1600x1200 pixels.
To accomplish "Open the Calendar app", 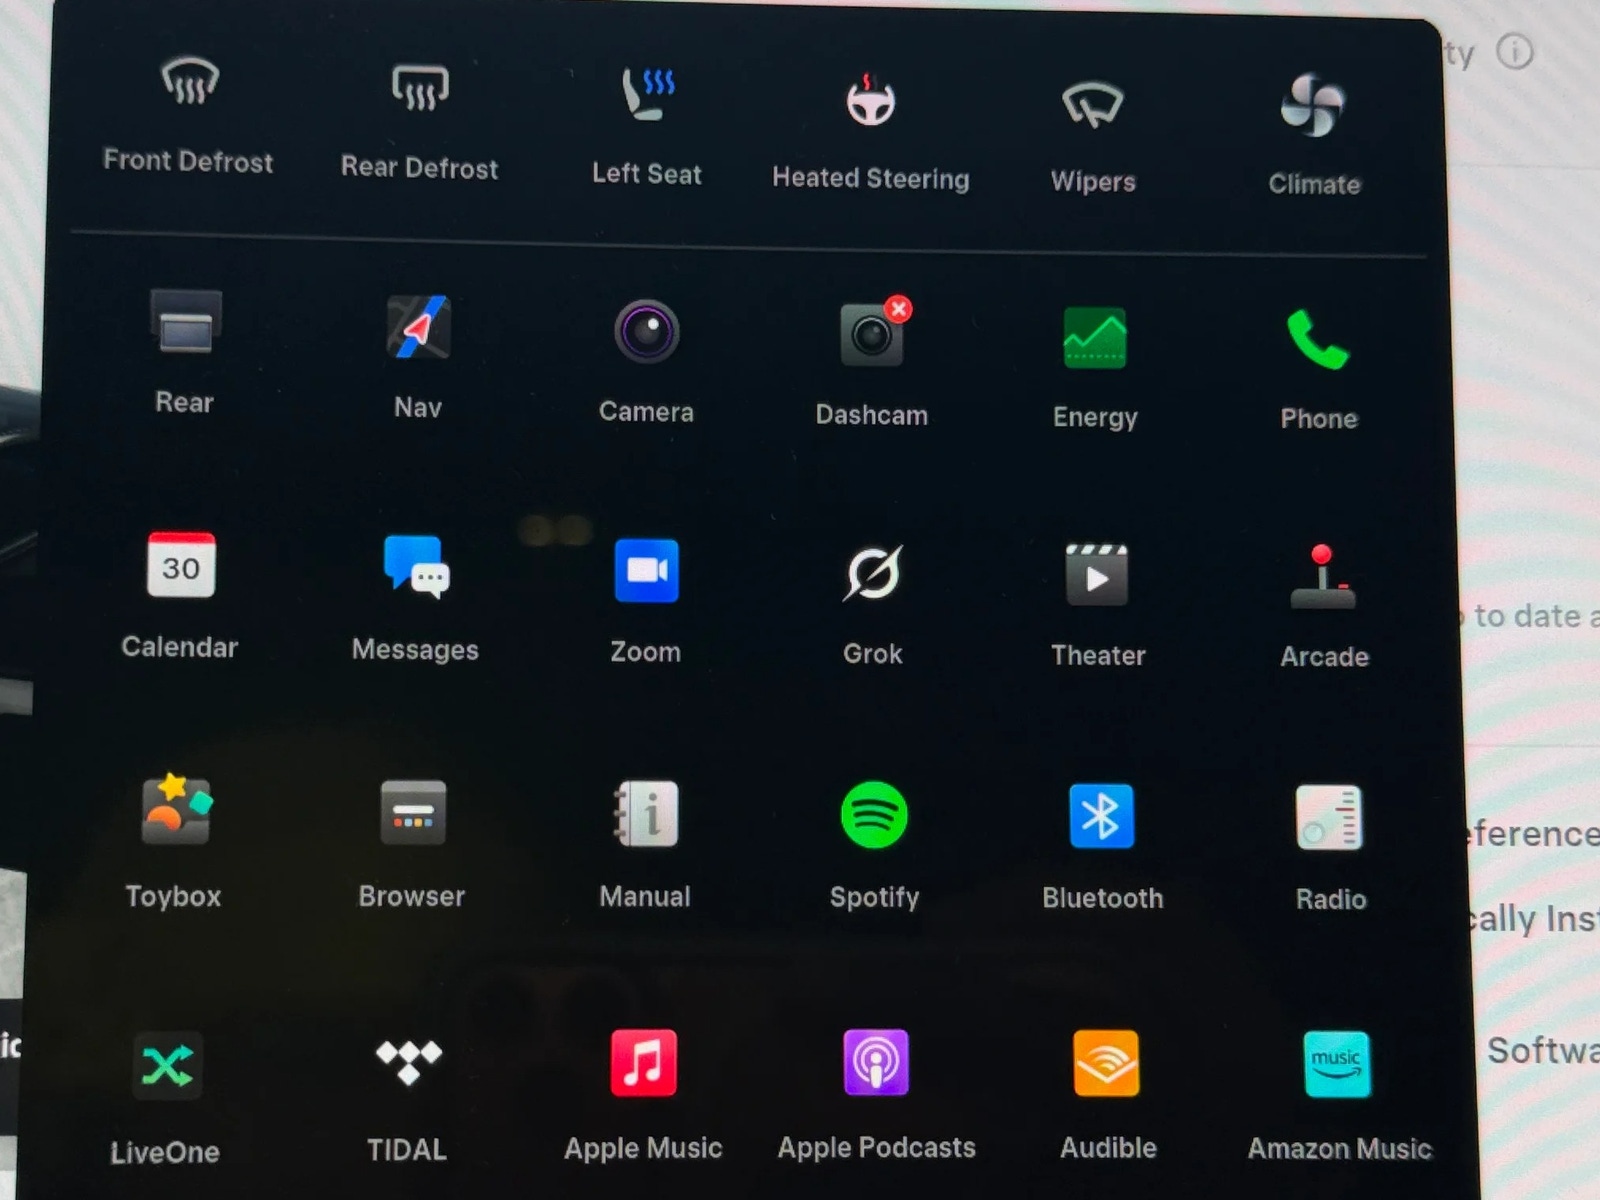I will coord(181,565).
